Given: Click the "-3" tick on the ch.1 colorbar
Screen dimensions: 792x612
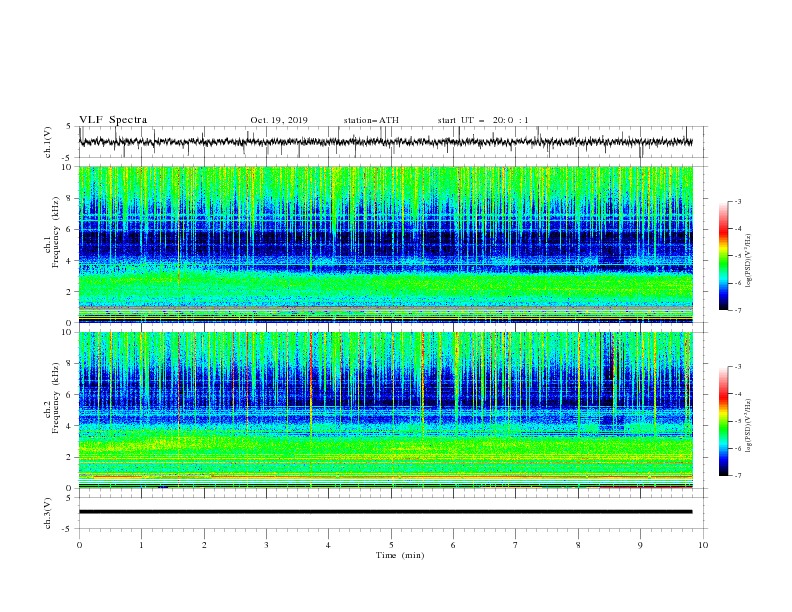Looking at the screenshot, I should click(x=737, y=201).
